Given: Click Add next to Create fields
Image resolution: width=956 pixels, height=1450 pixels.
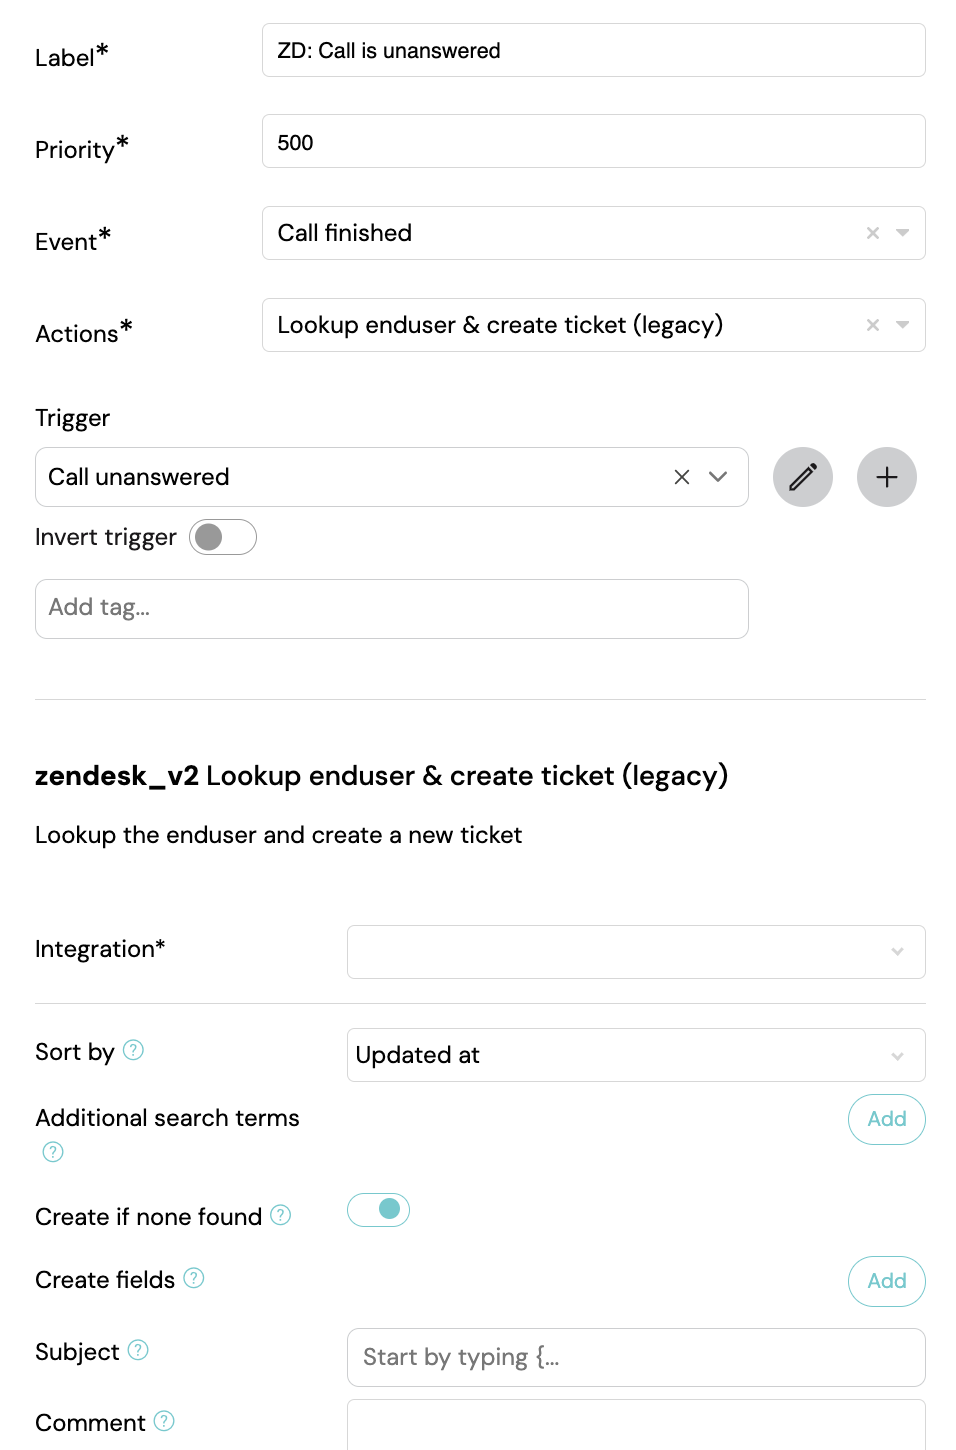Looking at the screenshot, I should click(886, 1281).
